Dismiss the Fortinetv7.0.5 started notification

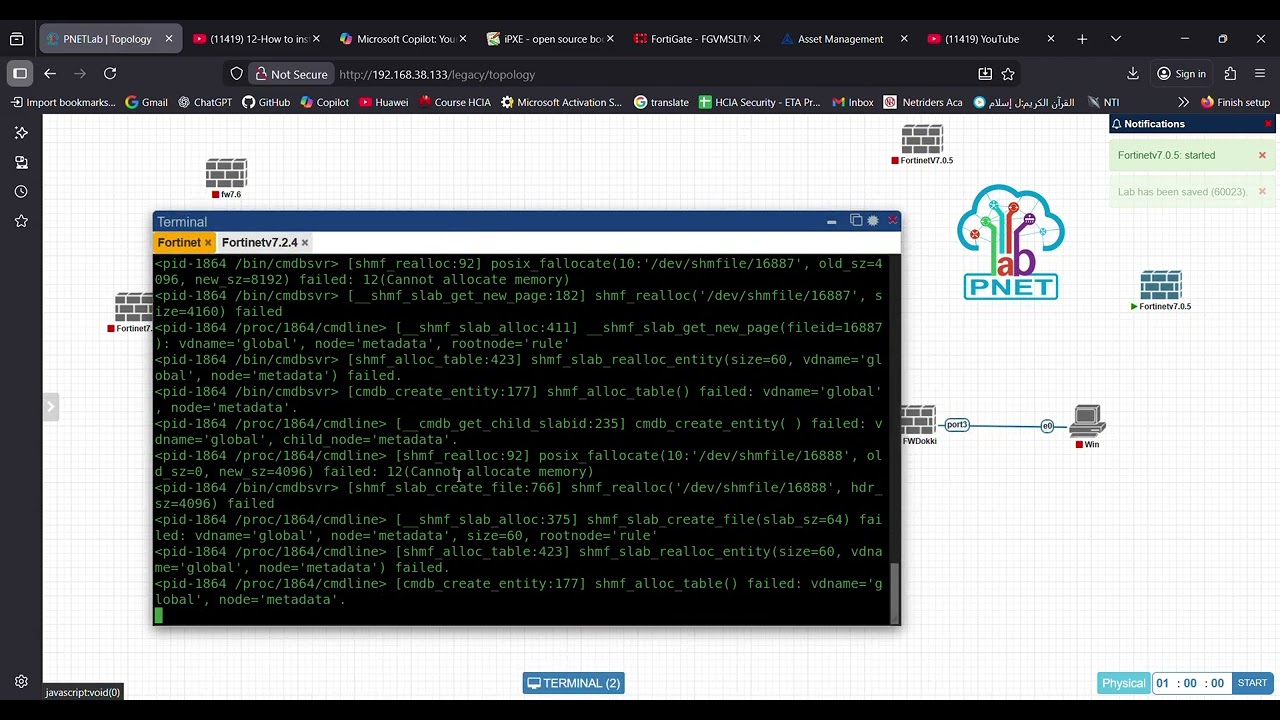1262,155
